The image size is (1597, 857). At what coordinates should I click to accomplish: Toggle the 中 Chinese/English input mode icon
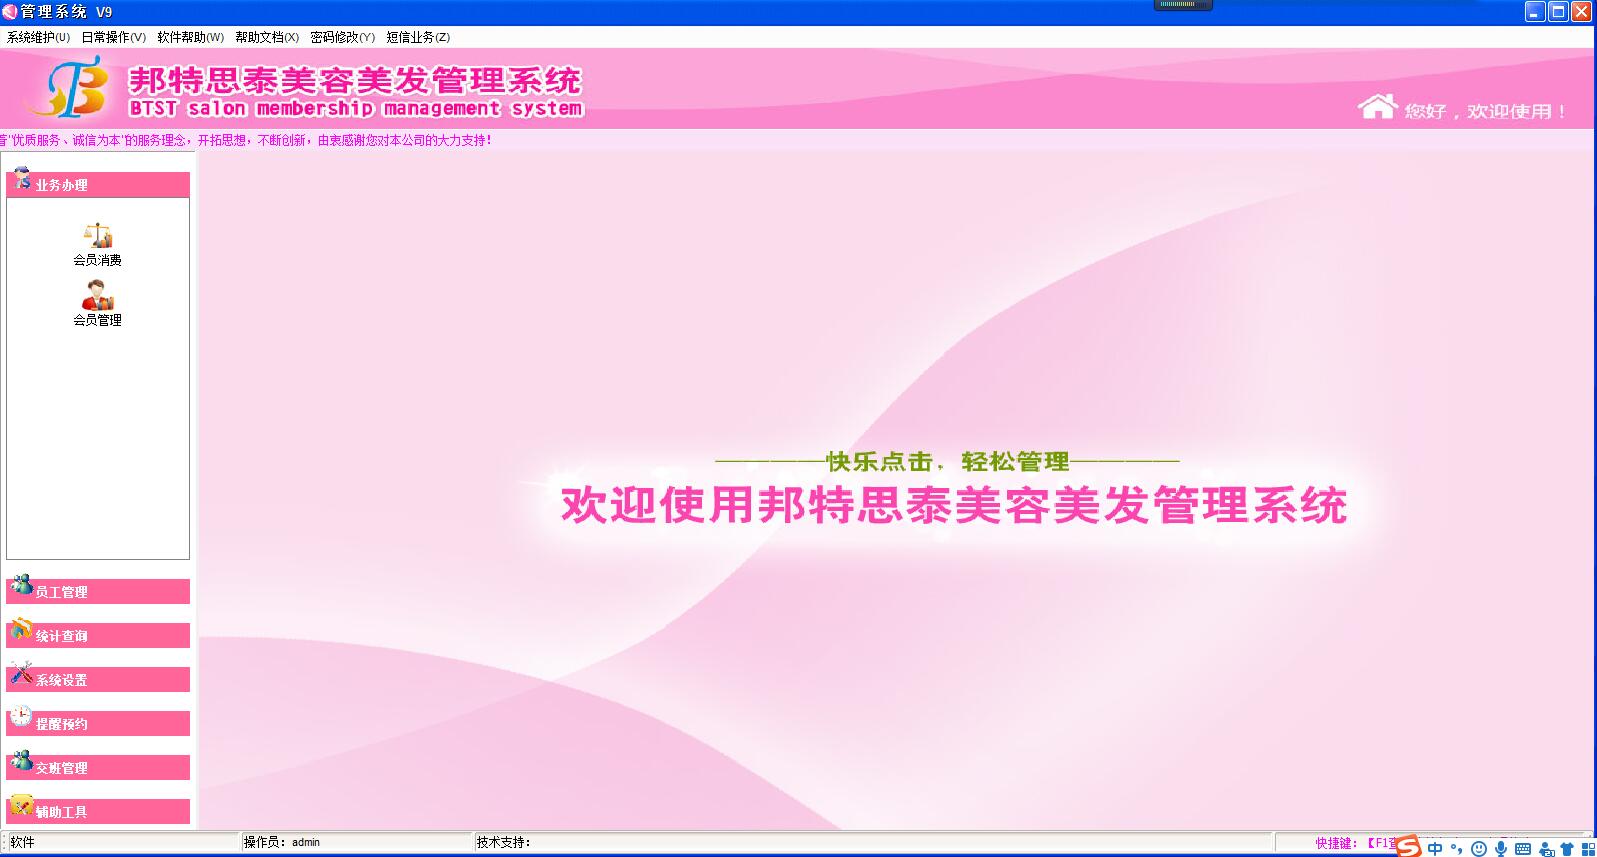click(1436, 849)
